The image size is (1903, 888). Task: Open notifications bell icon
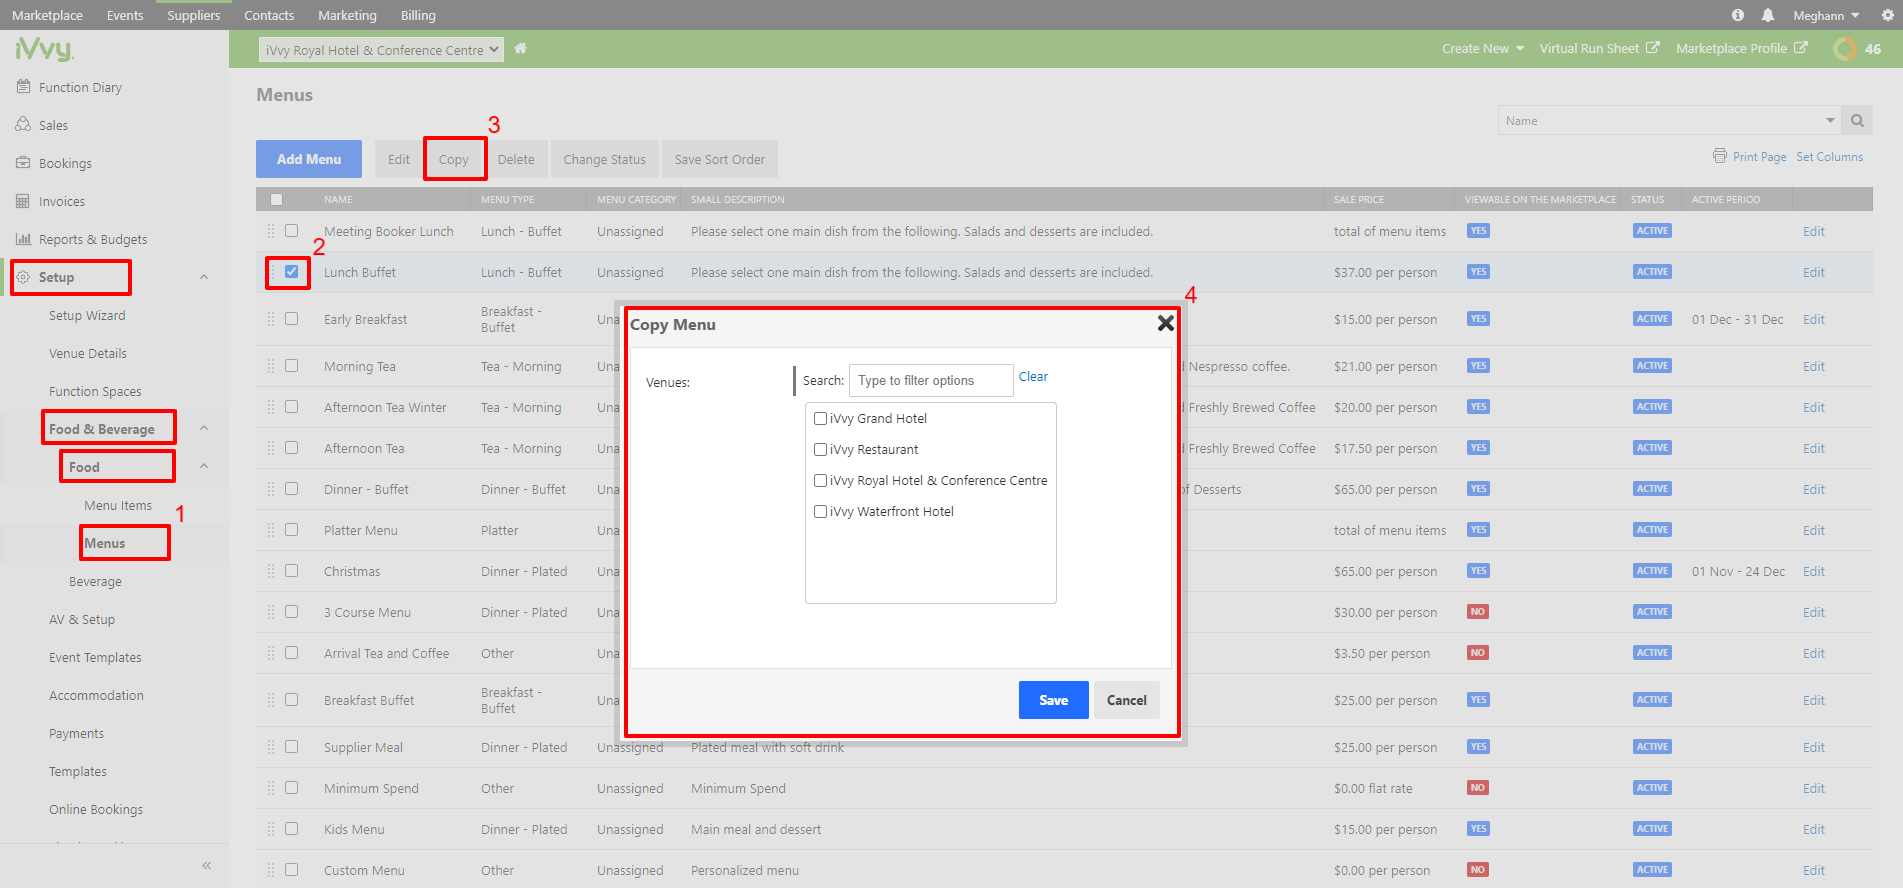pyautogui.click(x=1768, y=15)
